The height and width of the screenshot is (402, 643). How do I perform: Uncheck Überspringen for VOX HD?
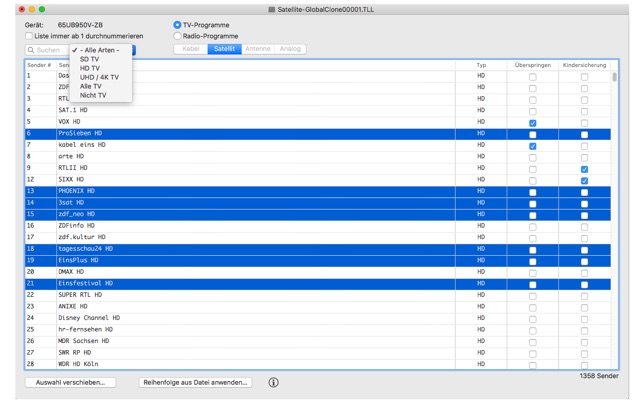[x=533, y=123]
